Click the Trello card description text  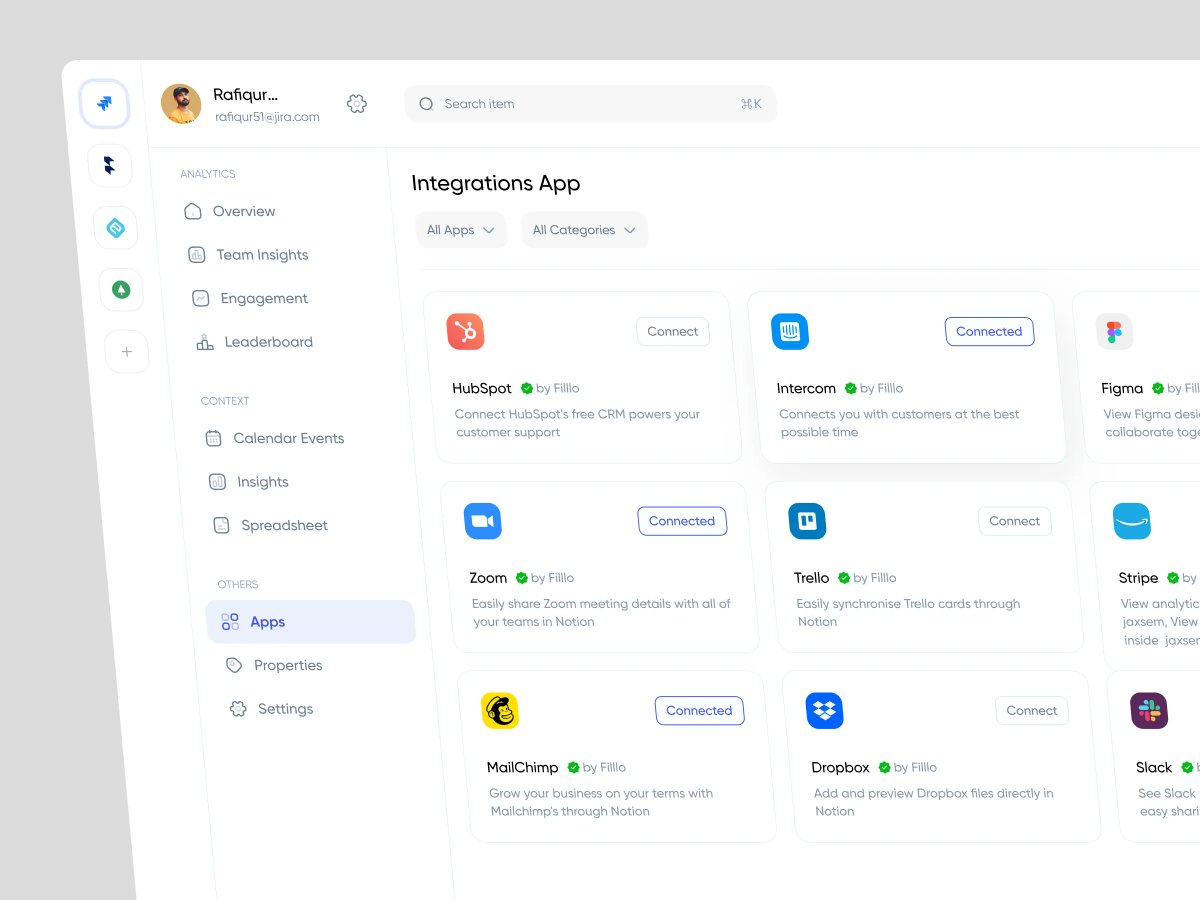coord(908,613)
